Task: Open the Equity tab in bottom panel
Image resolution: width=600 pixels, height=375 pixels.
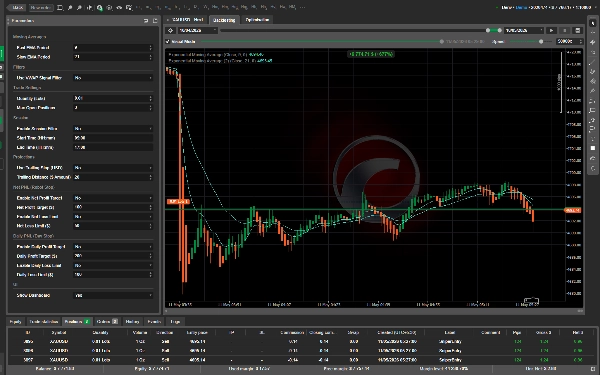Action: point(15,321)
